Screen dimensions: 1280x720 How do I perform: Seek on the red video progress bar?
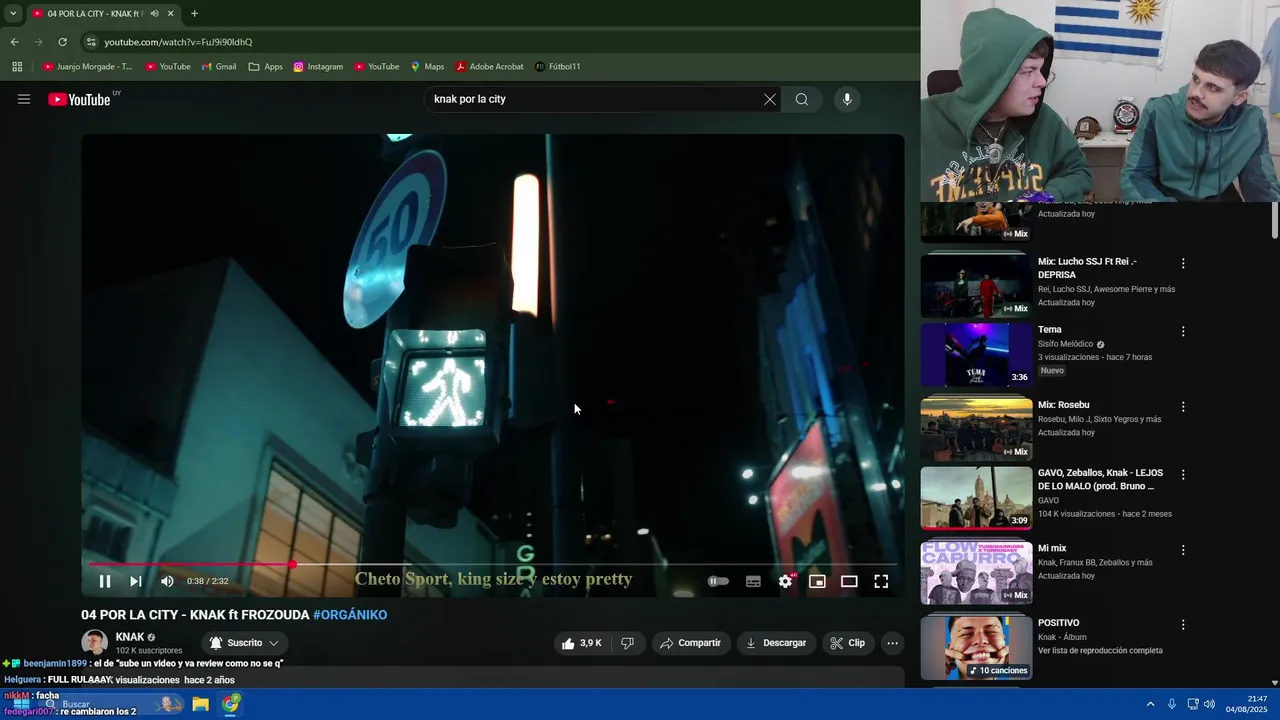pos(493,564)
